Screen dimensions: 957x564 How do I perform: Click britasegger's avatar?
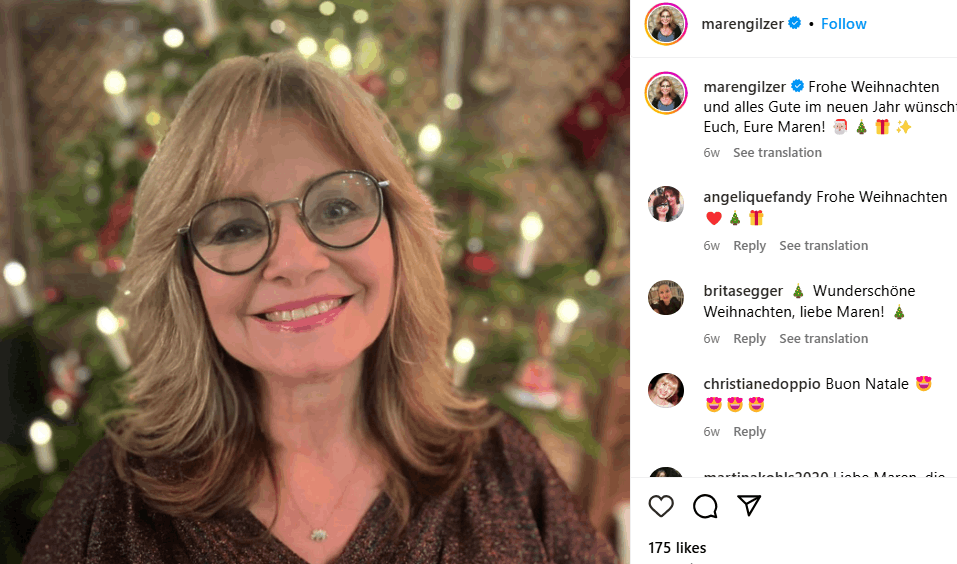pos(666,298)
